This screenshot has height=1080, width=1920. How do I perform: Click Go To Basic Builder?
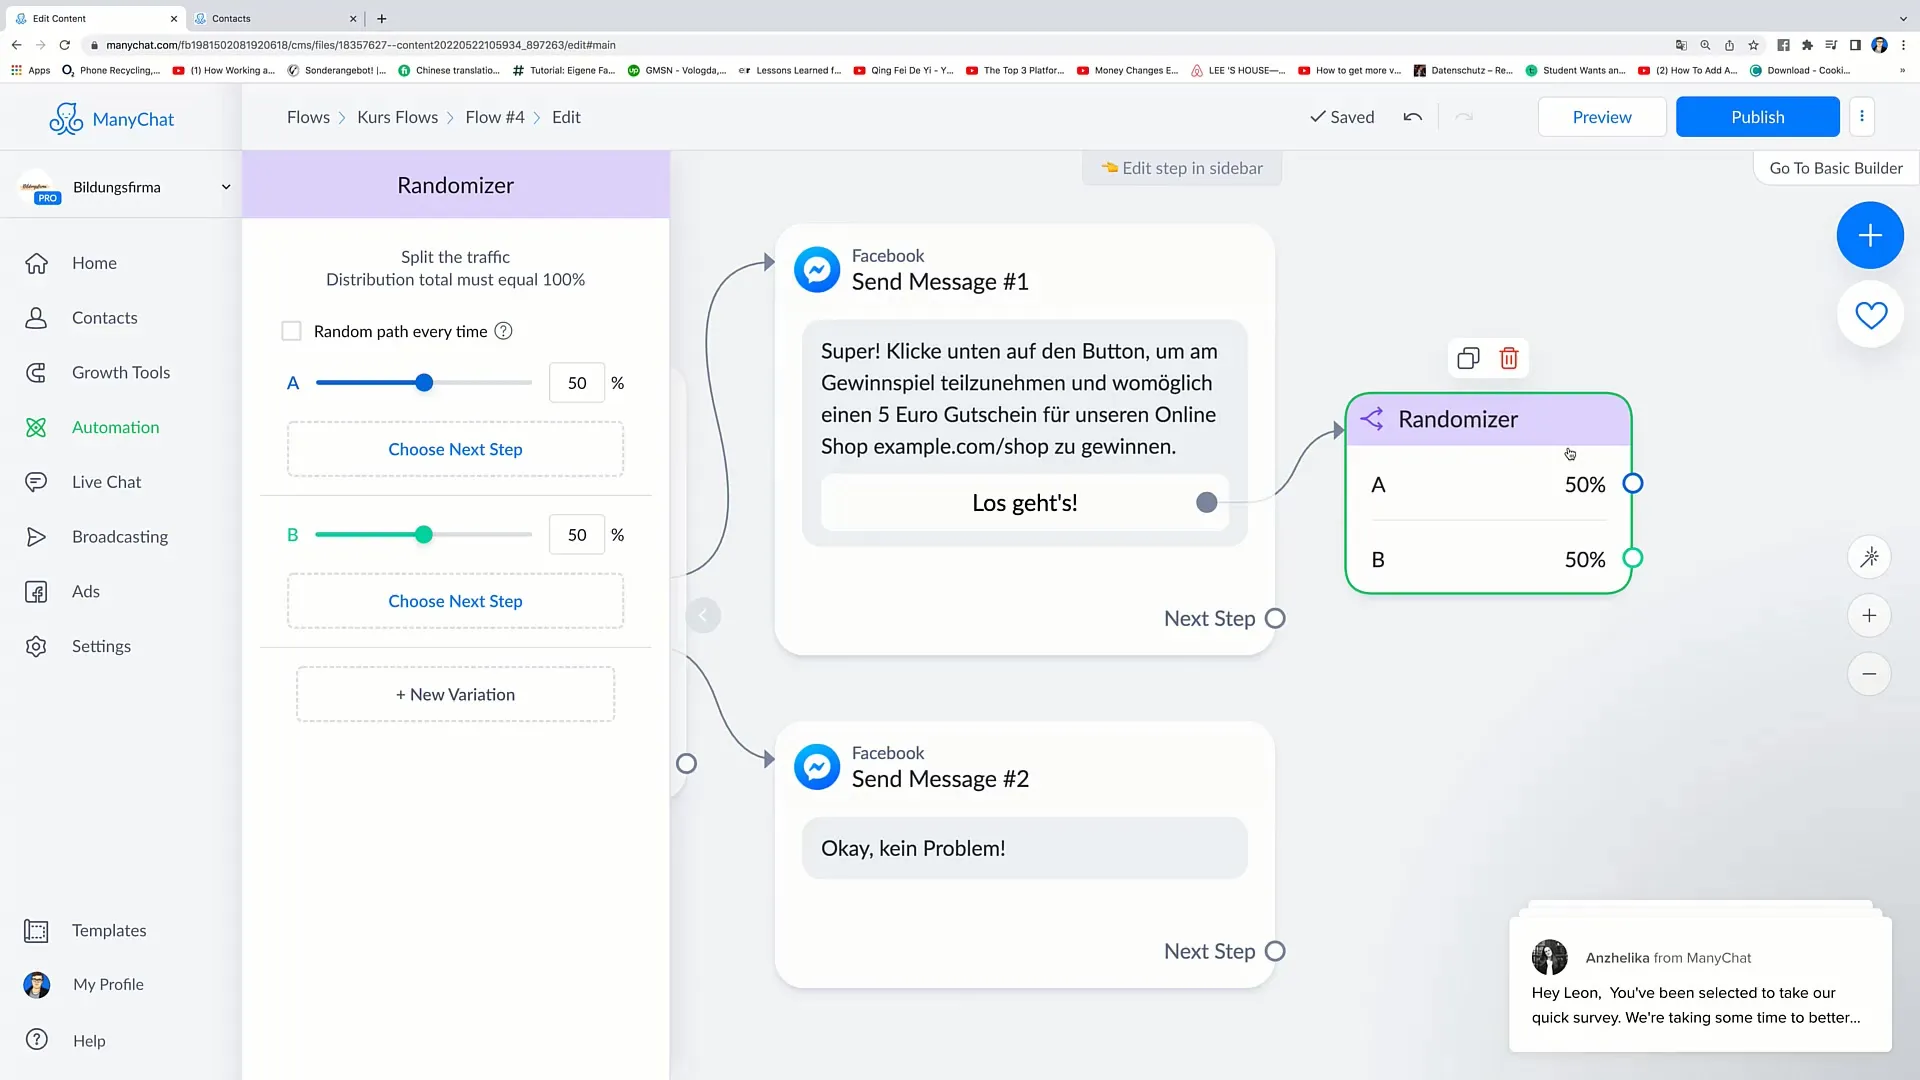point(1836,168)
